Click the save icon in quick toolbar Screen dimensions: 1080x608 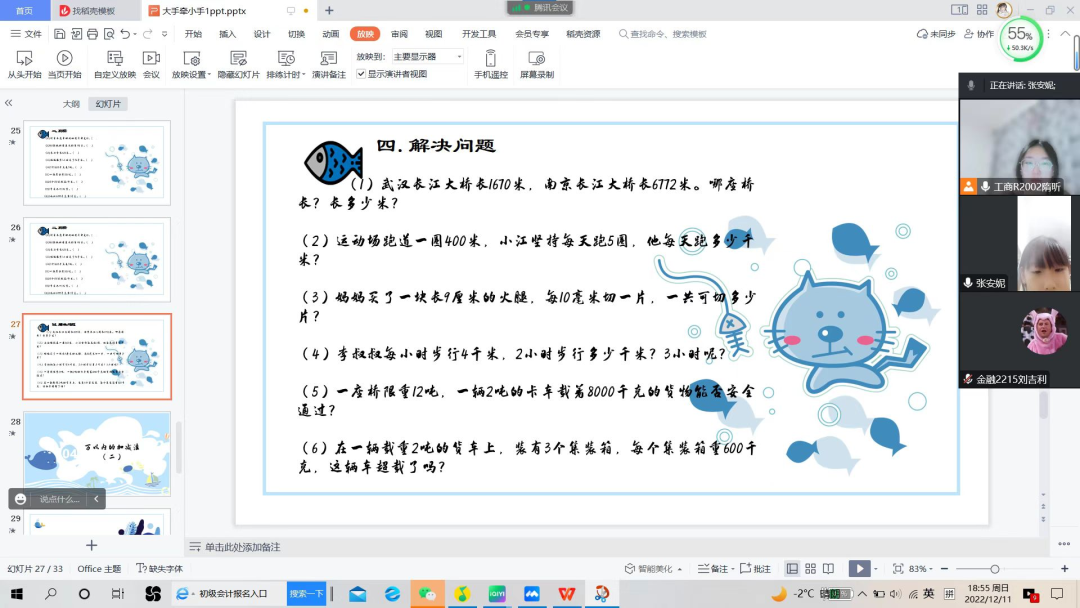(60, 34)
